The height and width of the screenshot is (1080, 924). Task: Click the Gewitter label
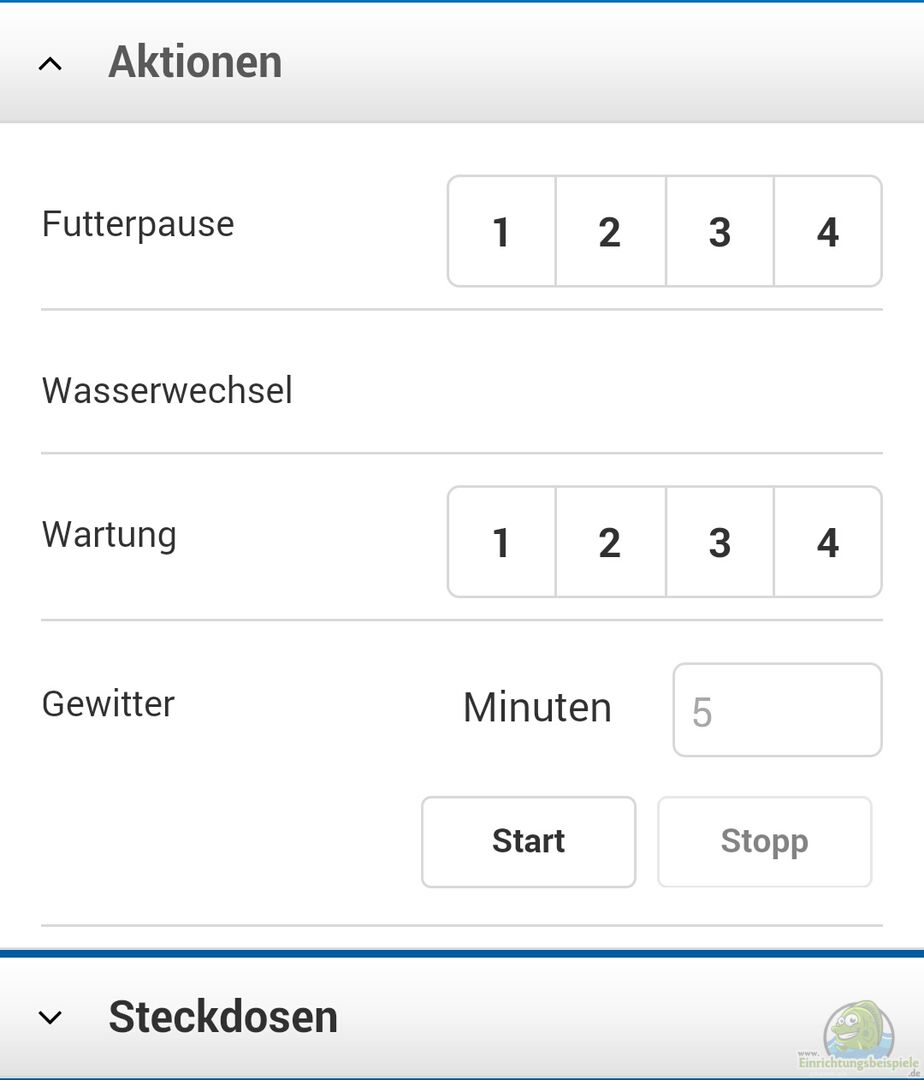tap(108, 704)
